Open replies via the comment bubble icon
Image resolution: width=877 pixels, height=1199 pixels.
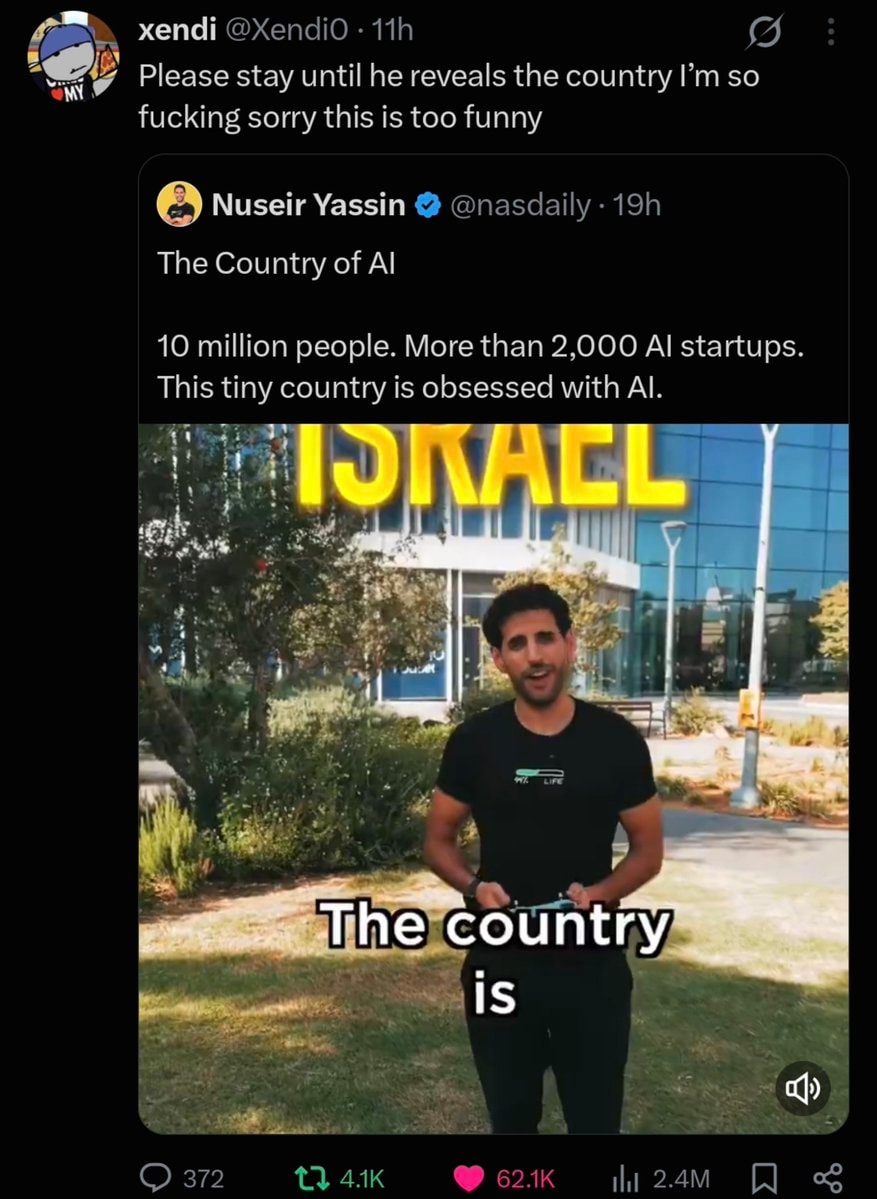(157, 1178)
